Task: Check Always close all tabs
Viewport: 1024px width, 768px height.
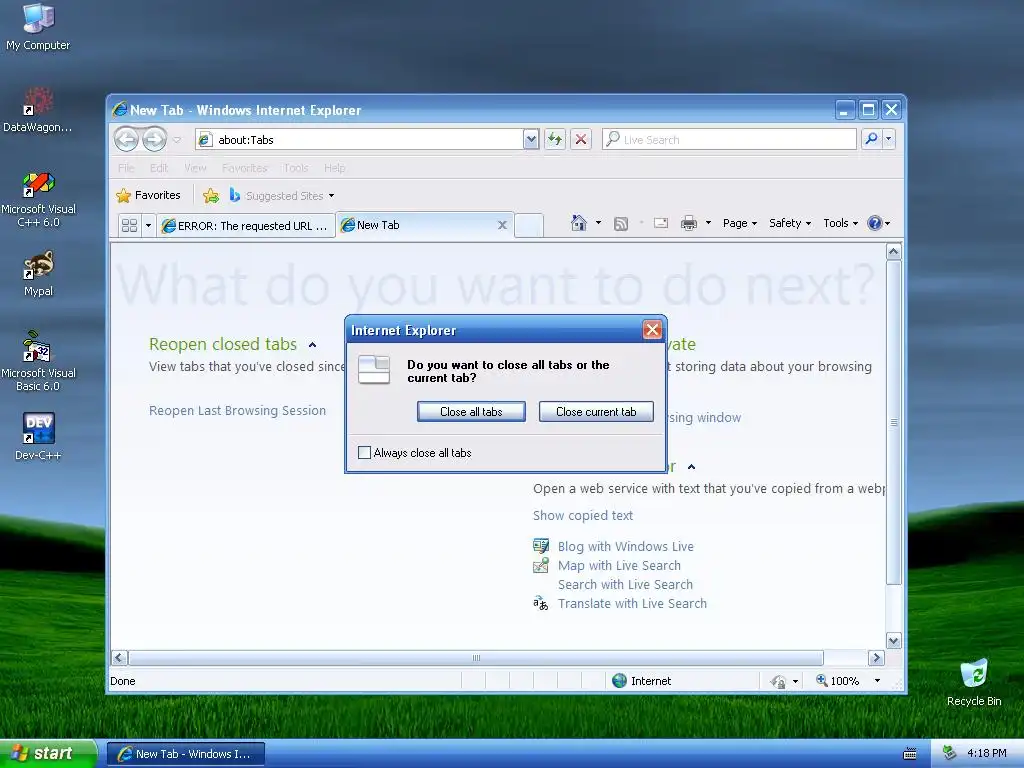Action: coord(364,453)
